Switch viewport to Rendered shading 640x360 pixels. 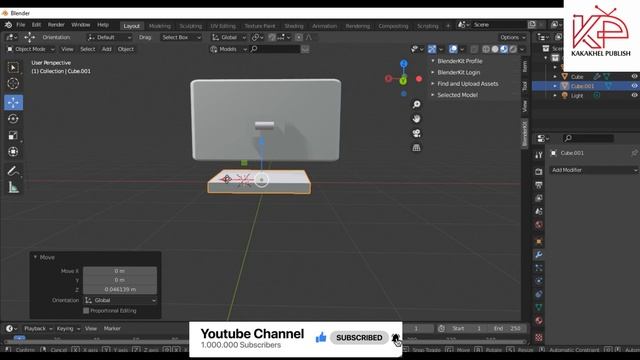point(513,49)
